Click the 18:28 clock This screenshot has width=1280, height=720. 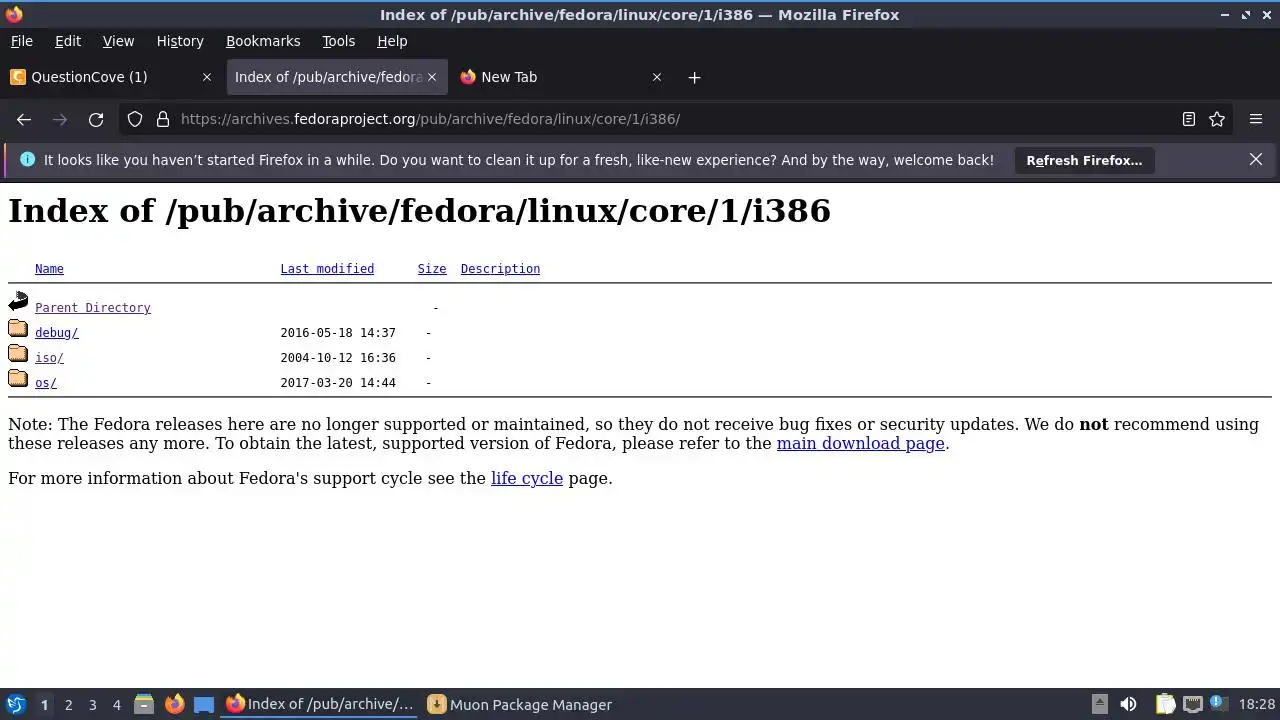(1257, 704)
